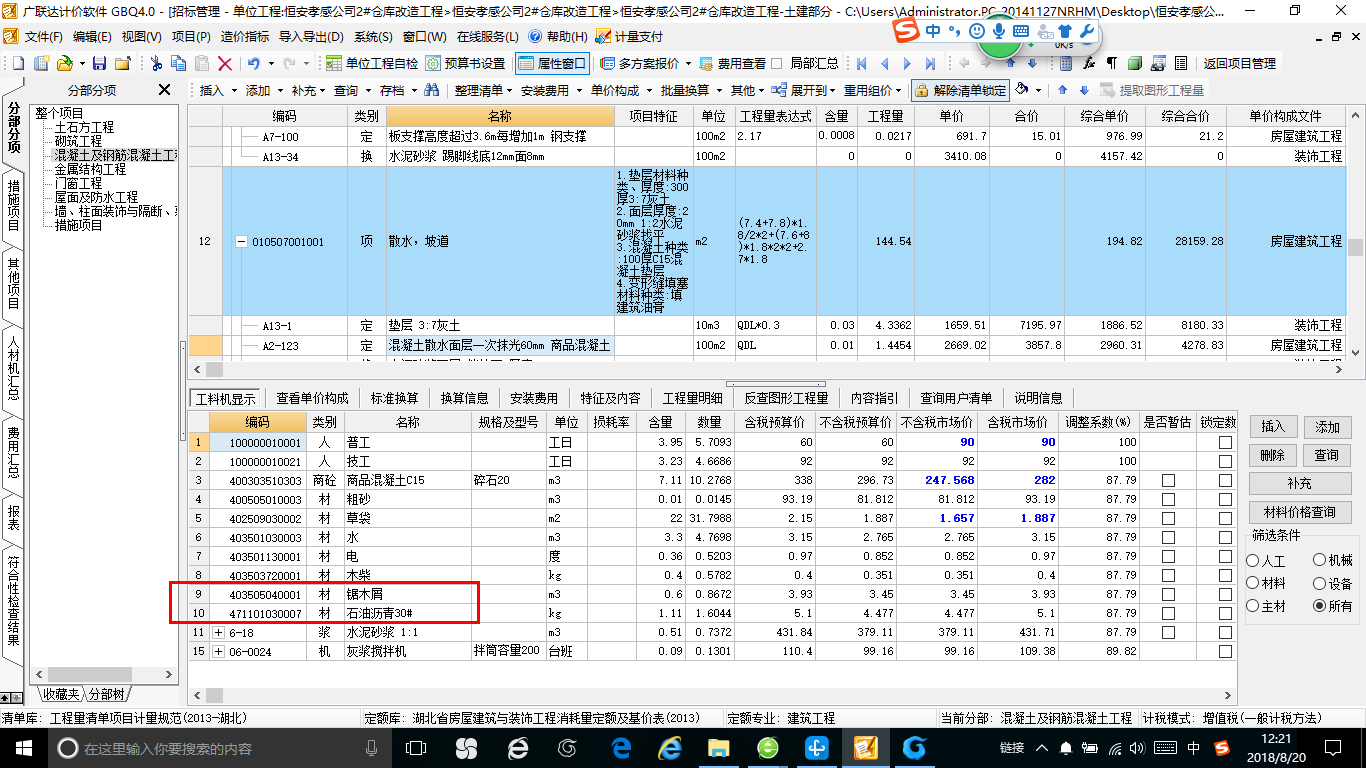This screenshot has height=768, width=1366.
Task: Click the Cut scissors icon
Action: click(156, 63)
